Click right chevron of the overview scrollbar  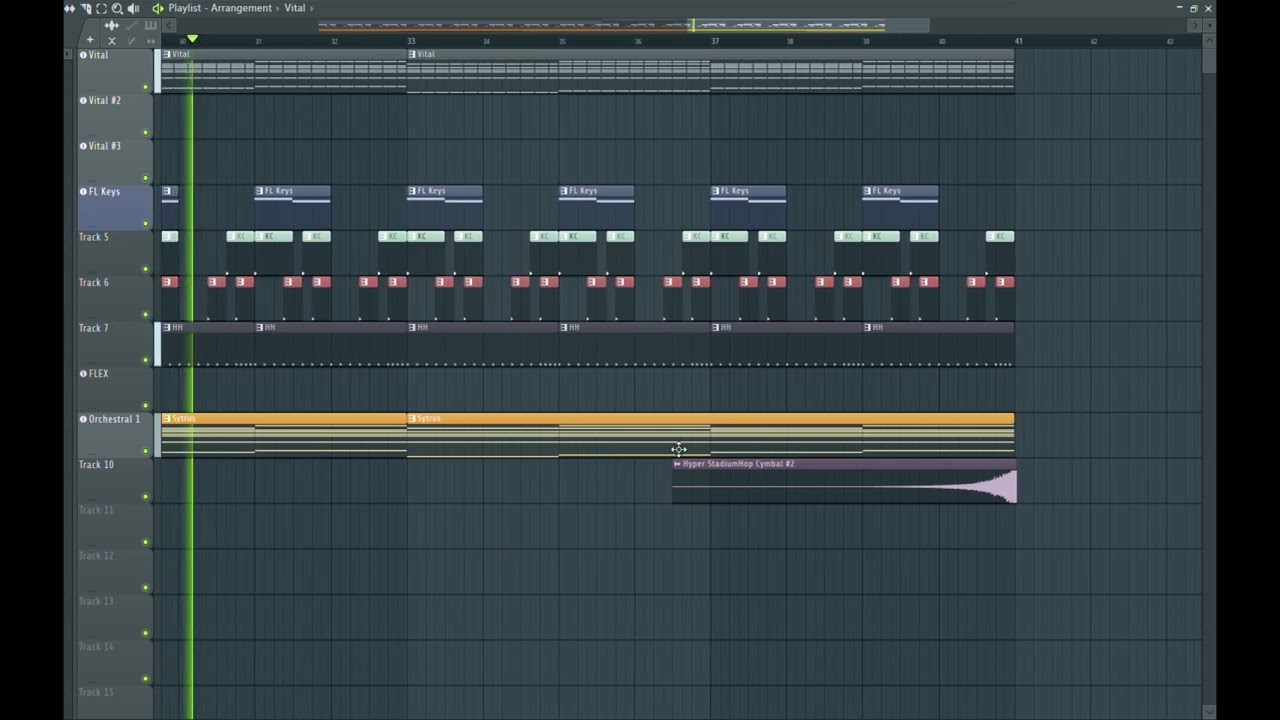[1194, 25]
